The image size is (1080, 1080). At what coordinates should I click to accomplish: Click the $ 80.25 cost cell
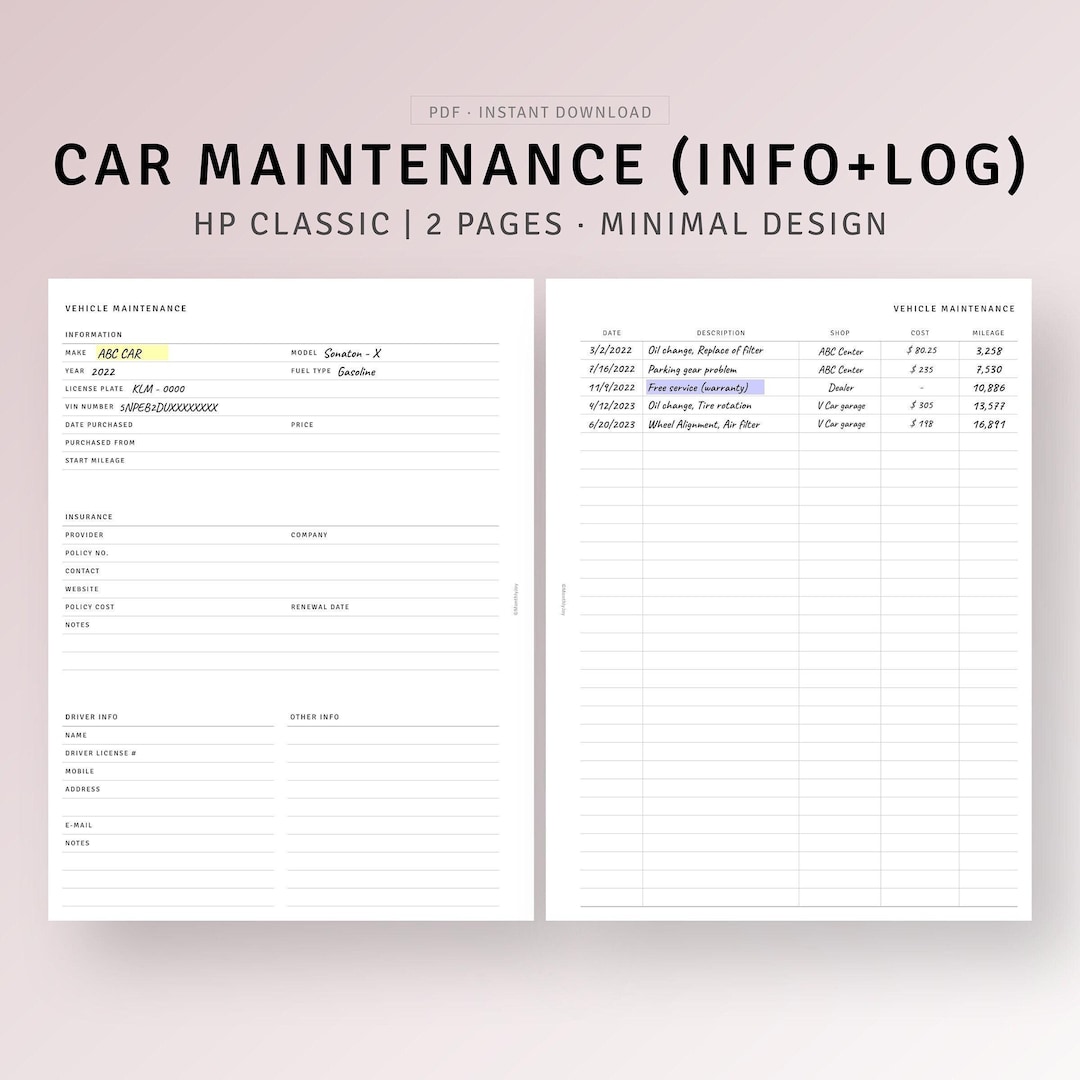pyautogui.click(x=920, y=351)
